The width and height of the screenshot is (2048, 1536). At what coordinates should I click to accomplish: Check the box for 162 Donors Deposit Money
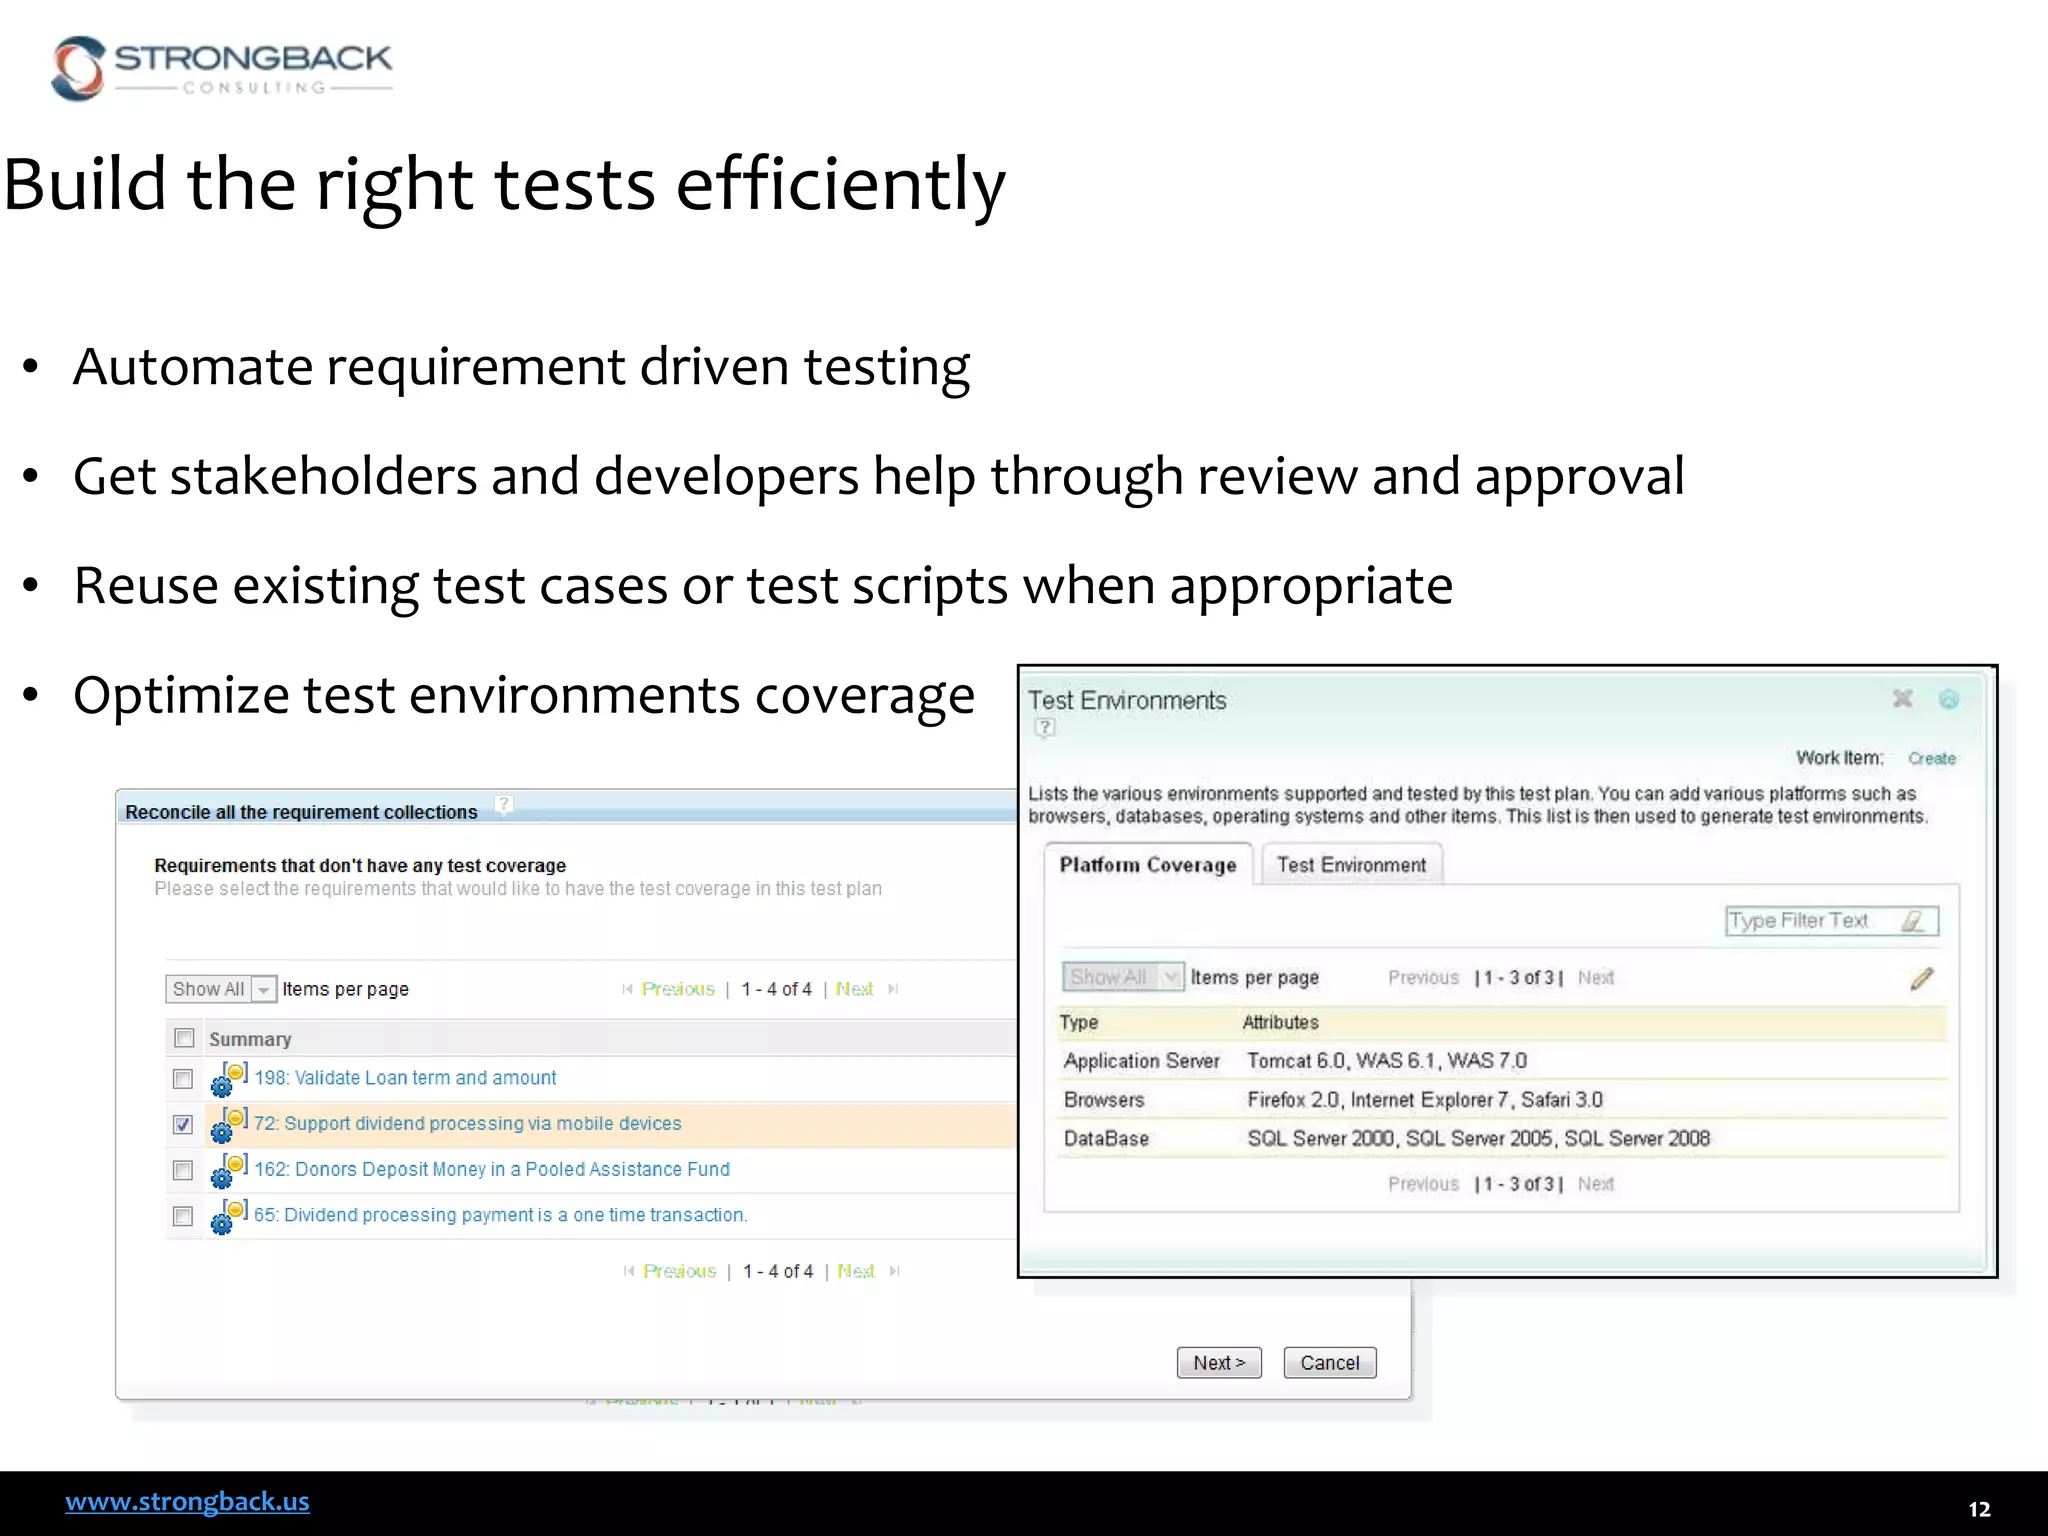pos(182,1170)
